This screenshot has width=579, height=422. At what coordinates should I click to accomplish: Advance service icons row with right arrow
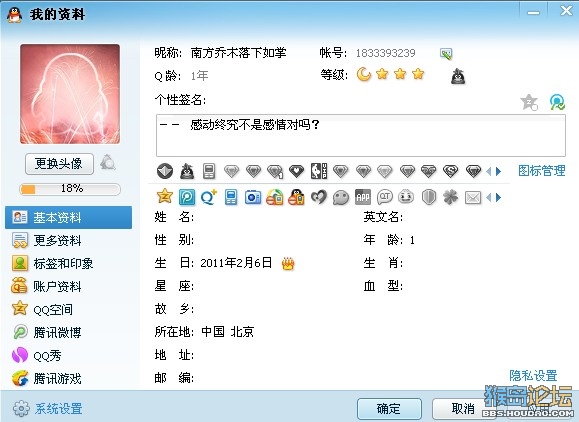pyautogui.click(x=499, y=198)
